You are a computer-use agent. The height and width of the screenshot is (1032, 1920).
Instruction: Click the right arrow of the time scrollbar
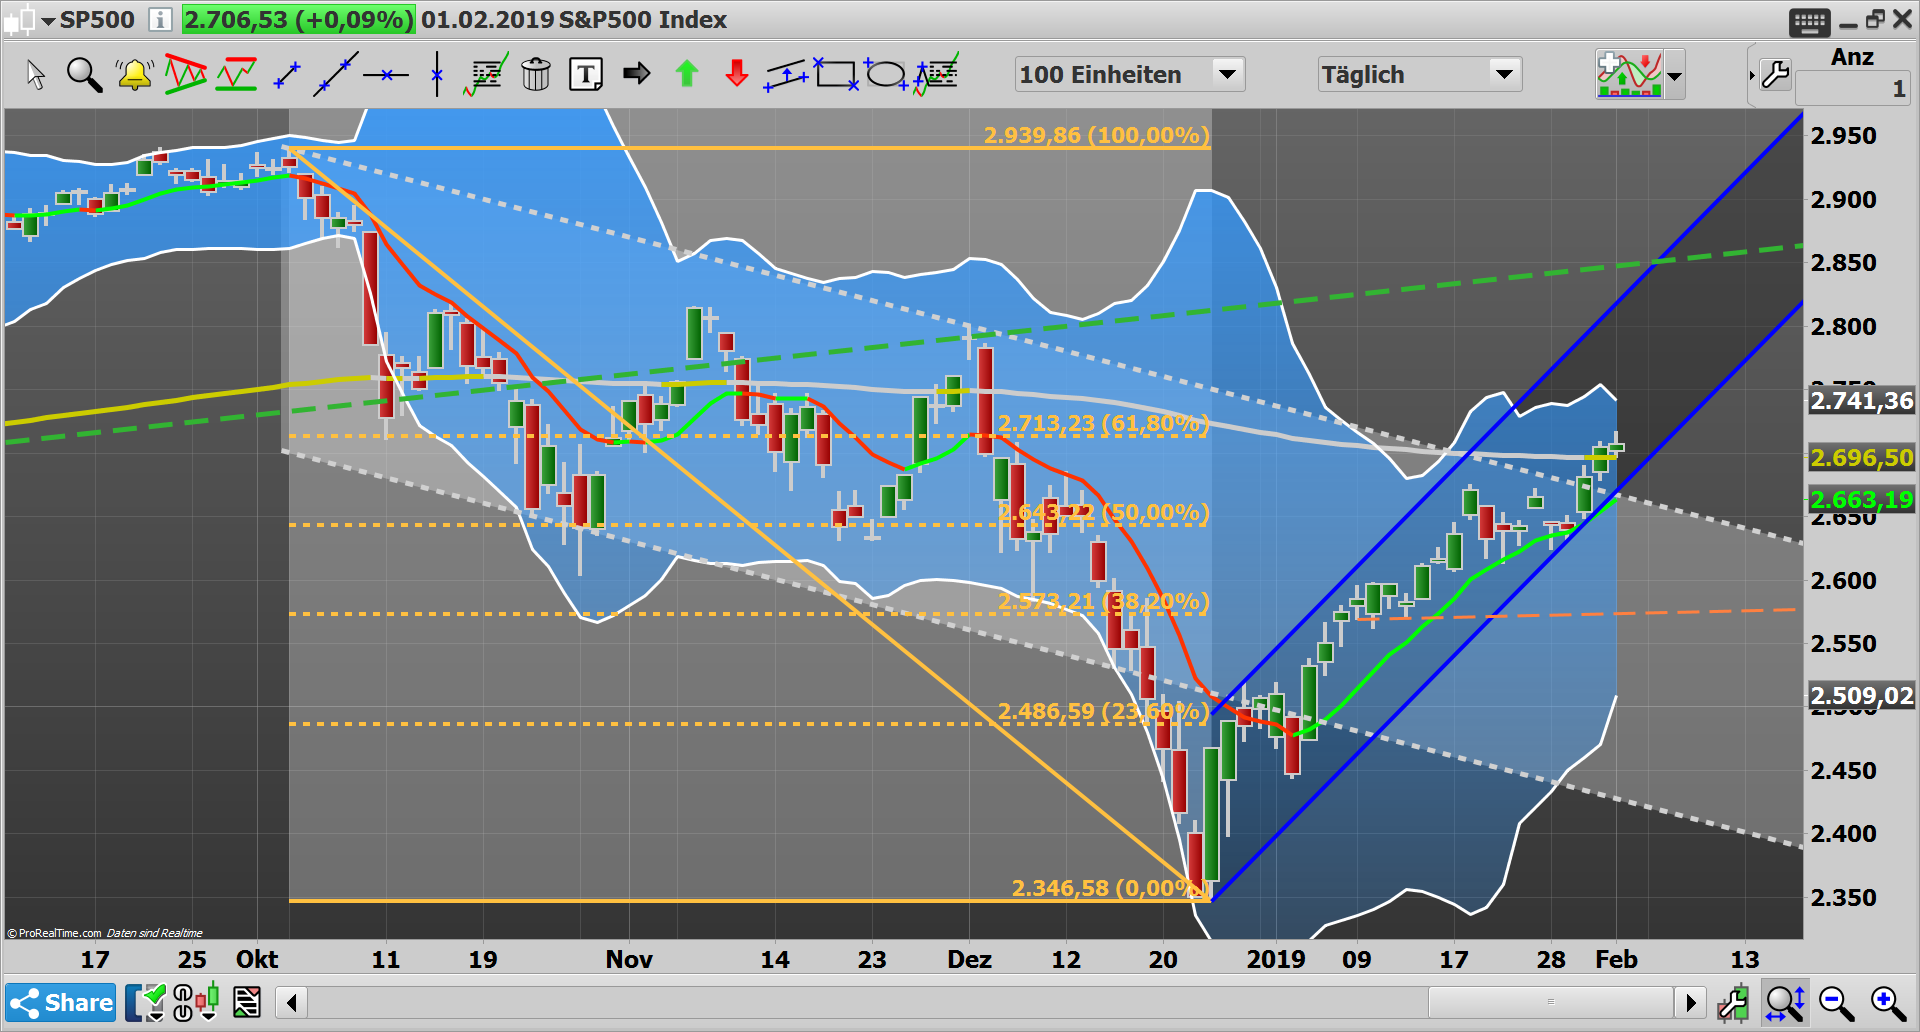pos(1690,1002)
